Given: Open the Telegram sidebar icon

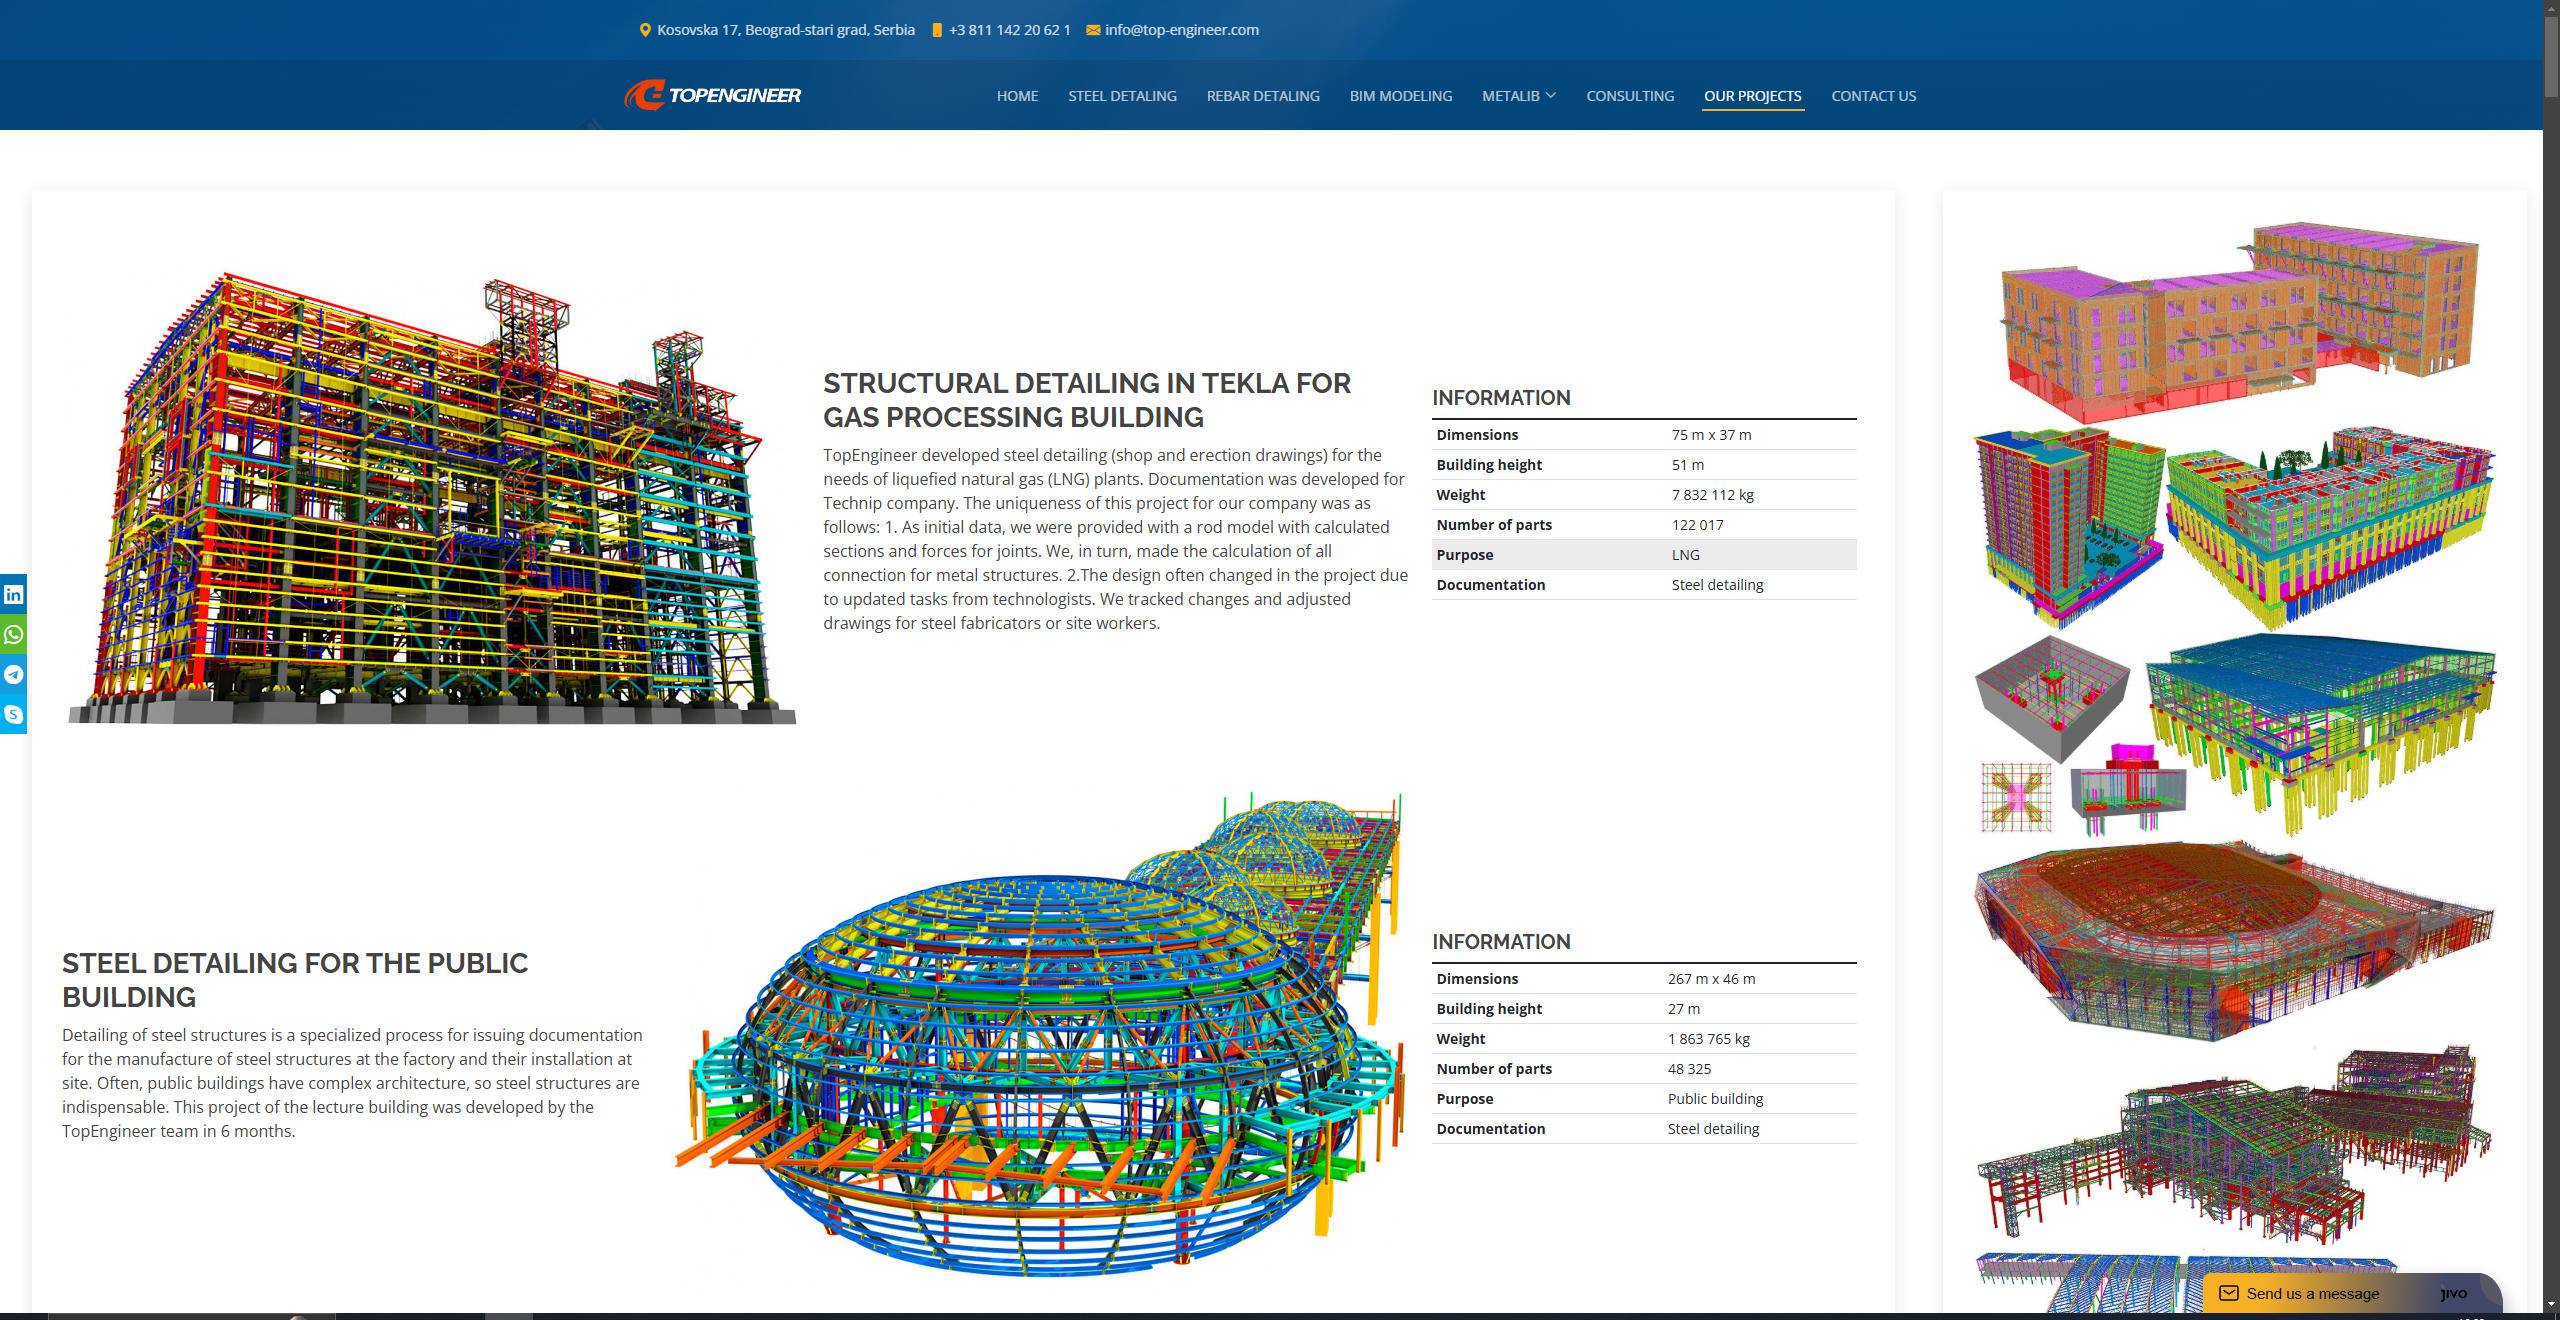Looking at the screenshot, I should pos(13,675).
